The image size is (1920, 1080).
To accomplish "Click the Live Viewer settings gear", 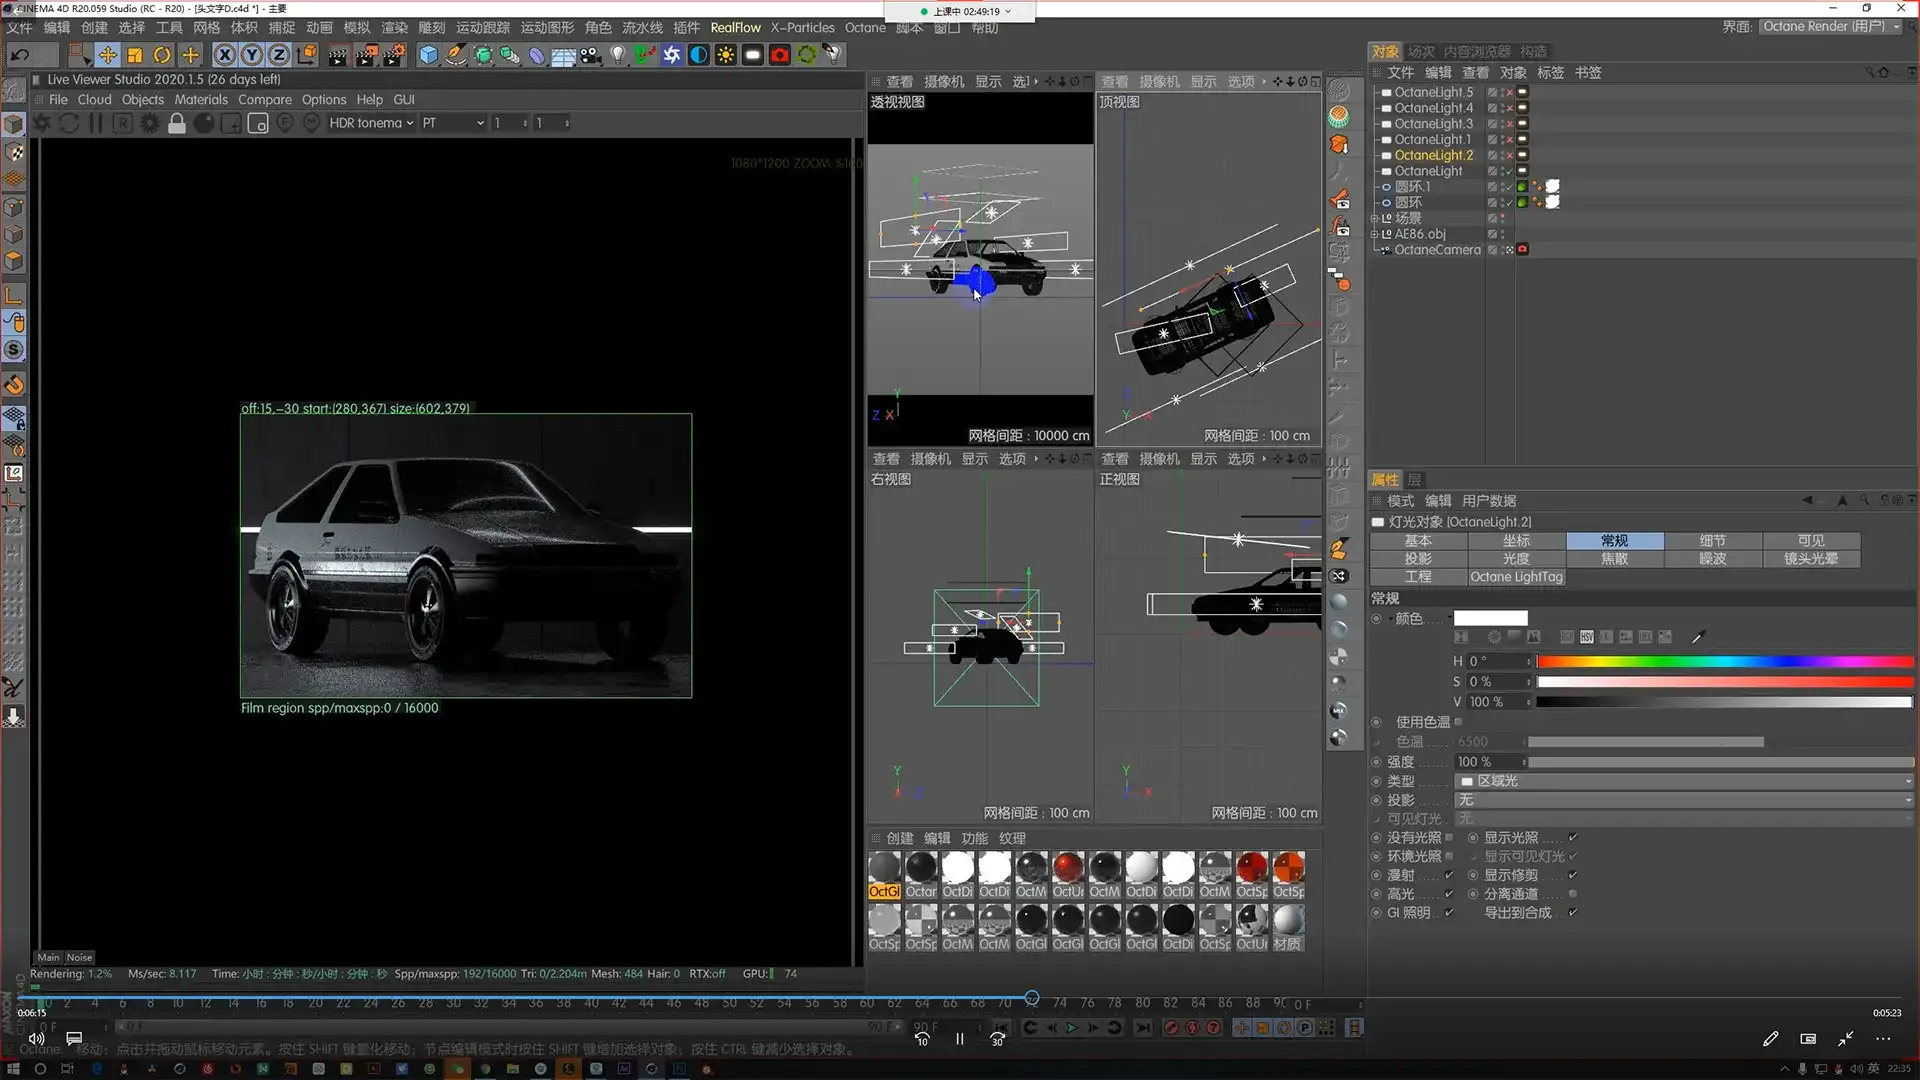I will click(150, 123).
